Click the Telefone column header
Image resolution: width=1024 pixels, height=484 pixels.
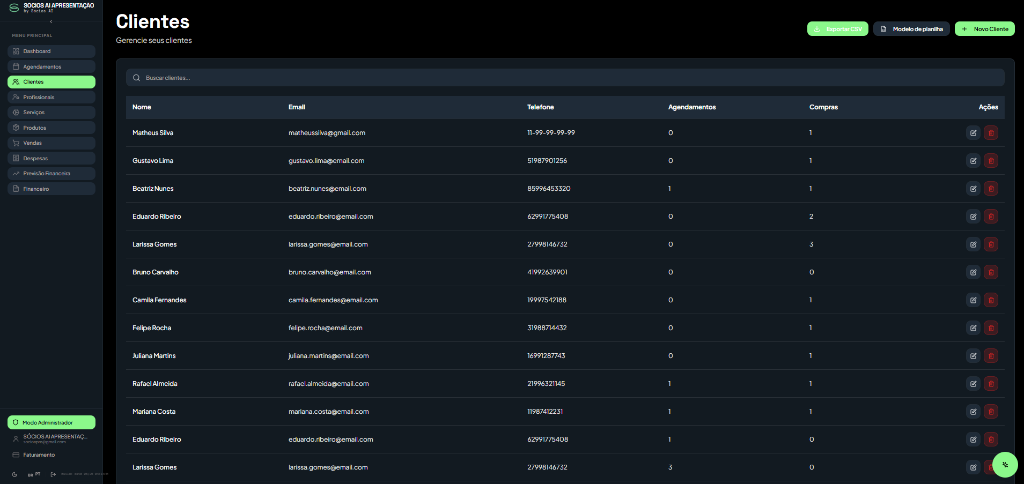(541, 107)
